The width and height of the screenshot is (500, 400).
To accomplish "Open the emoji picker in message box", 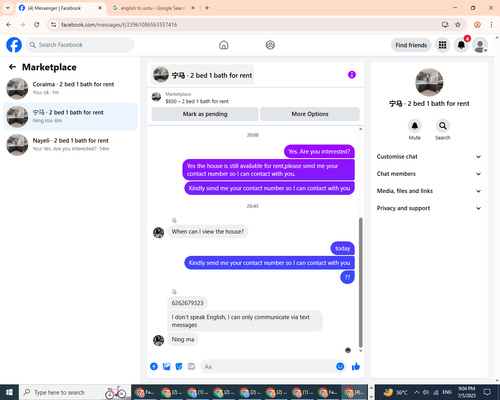I will pos(340,366).
